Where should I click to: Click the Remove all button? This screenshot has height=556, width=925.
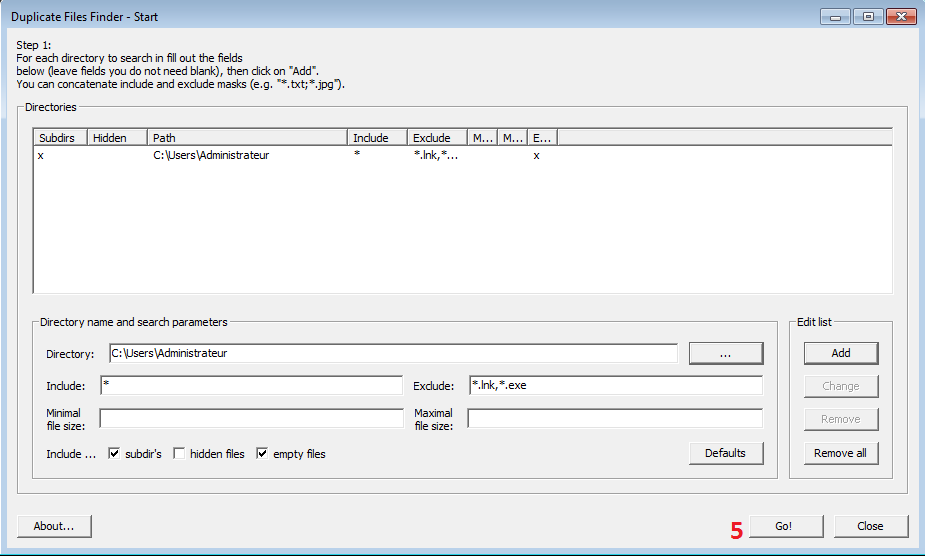click(x=840, y=453)
